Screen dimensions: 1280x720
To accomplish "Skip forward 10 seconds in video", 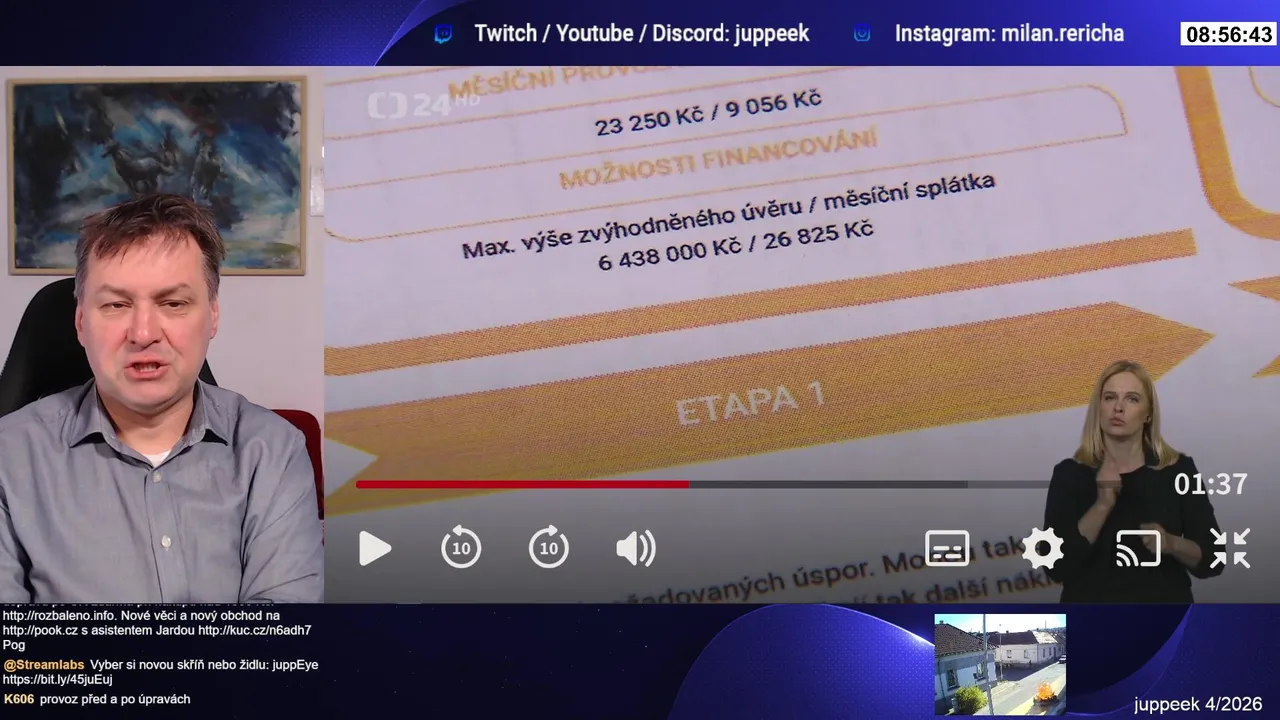I will pos(549,547).
